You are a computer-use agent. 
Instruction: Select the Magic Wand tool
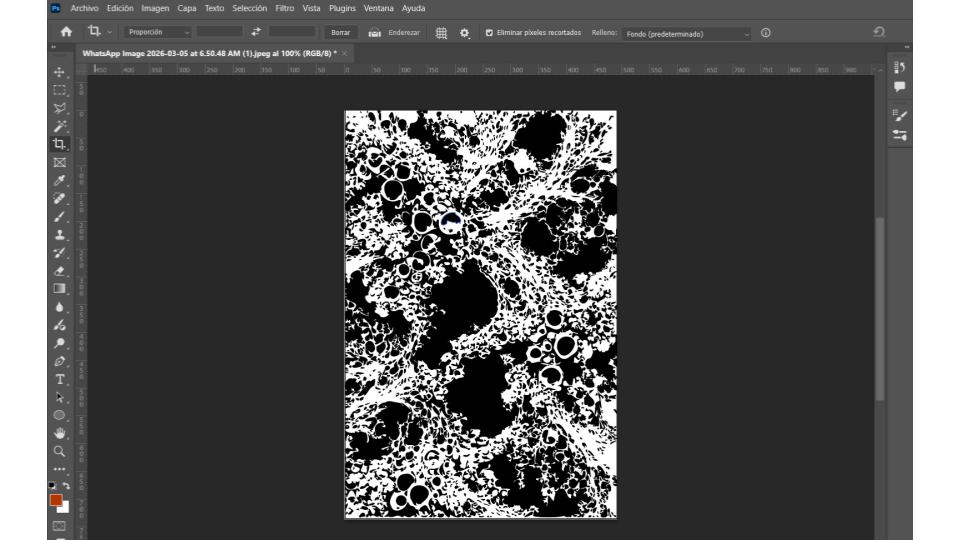pyautogui.click(x=59, y=126)
